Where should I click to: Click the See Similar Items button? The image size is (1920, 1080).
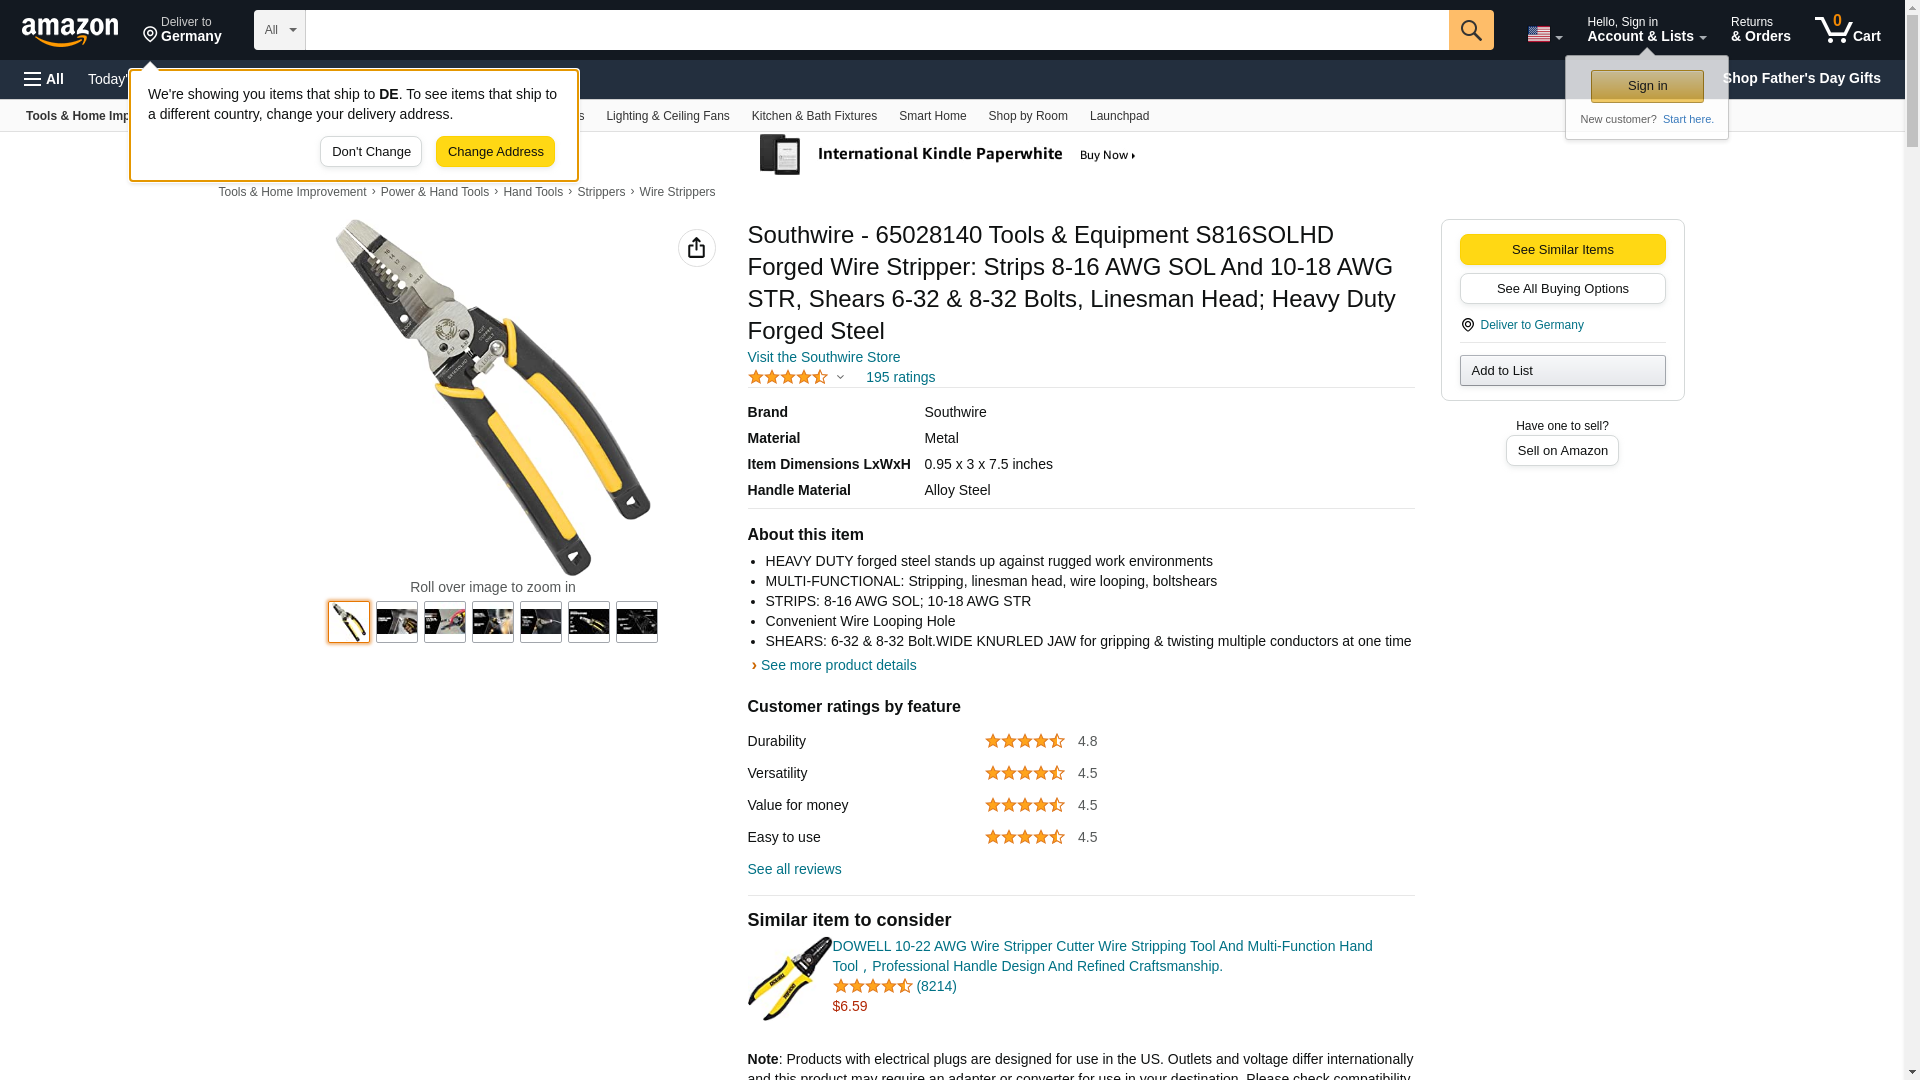tap(1562, 250)
